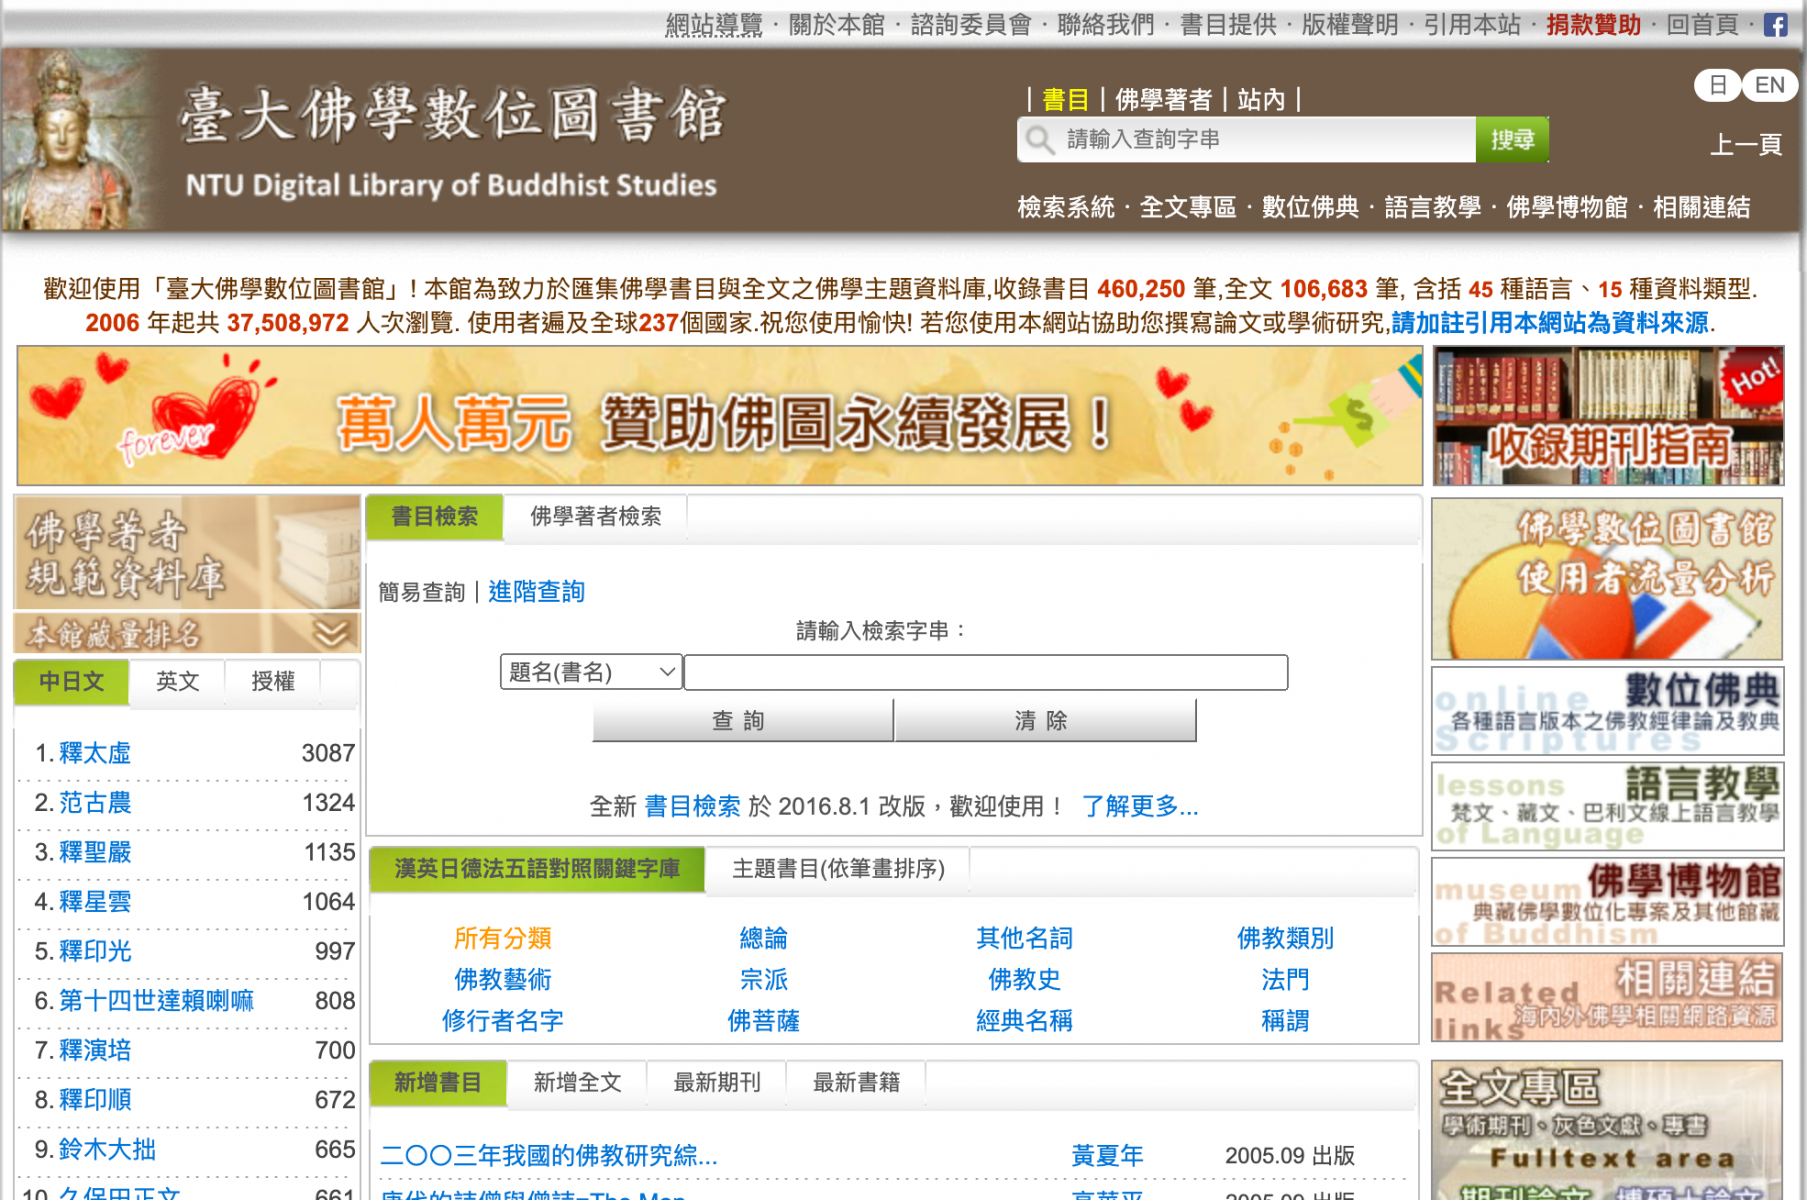Image resolution: width=1807 pixels, height=1200 pixels.
Task: Open the 進階查詢 advanced search link
Action: [536, 592]
